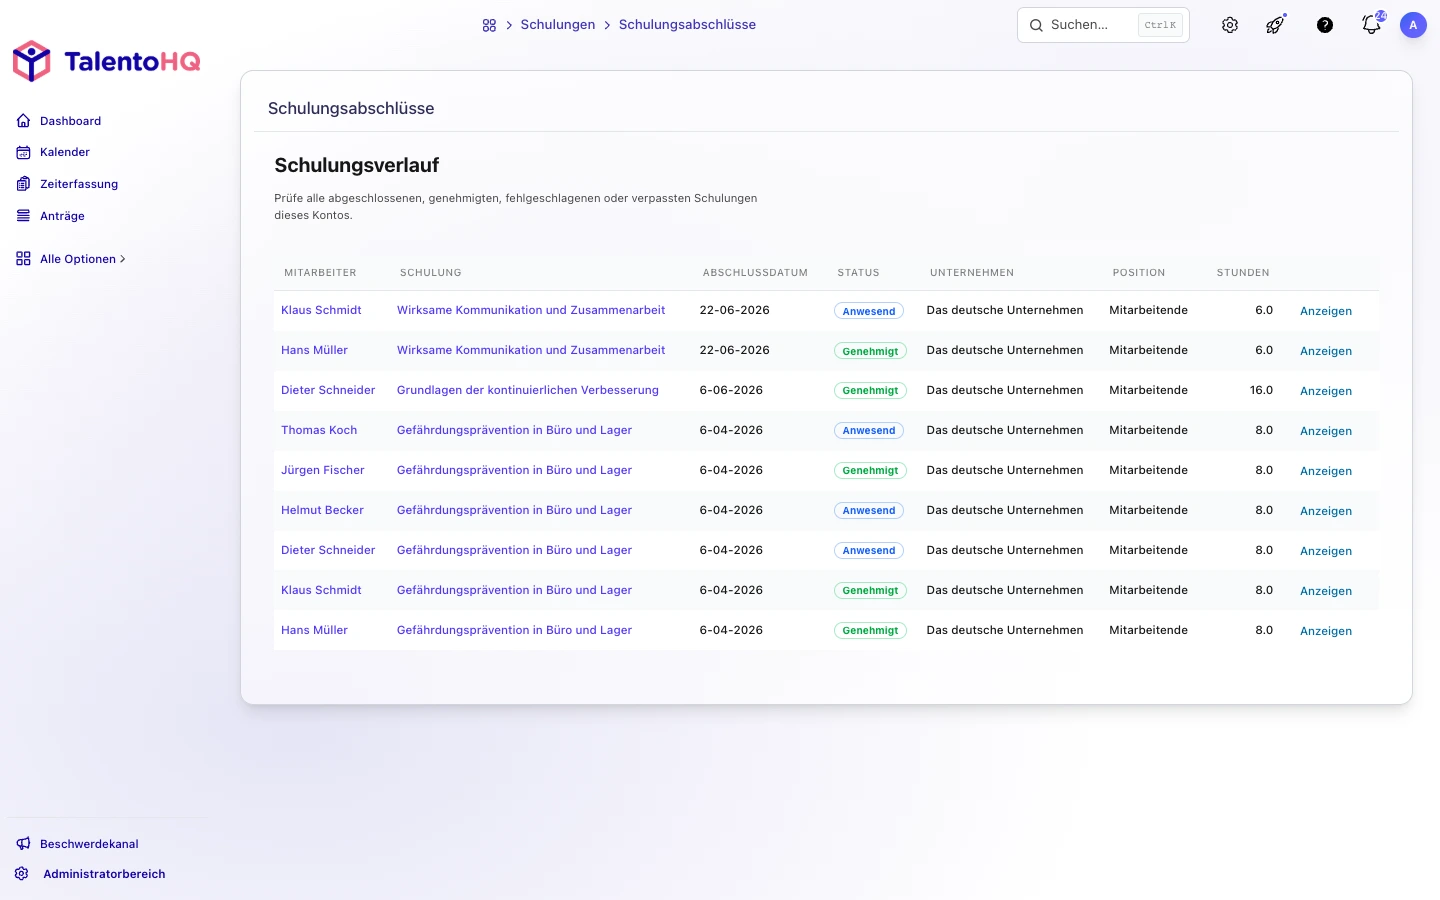This screenshot has width=1440, height=900.
Task: Click the STATUS column header
Action: (859, 273)
